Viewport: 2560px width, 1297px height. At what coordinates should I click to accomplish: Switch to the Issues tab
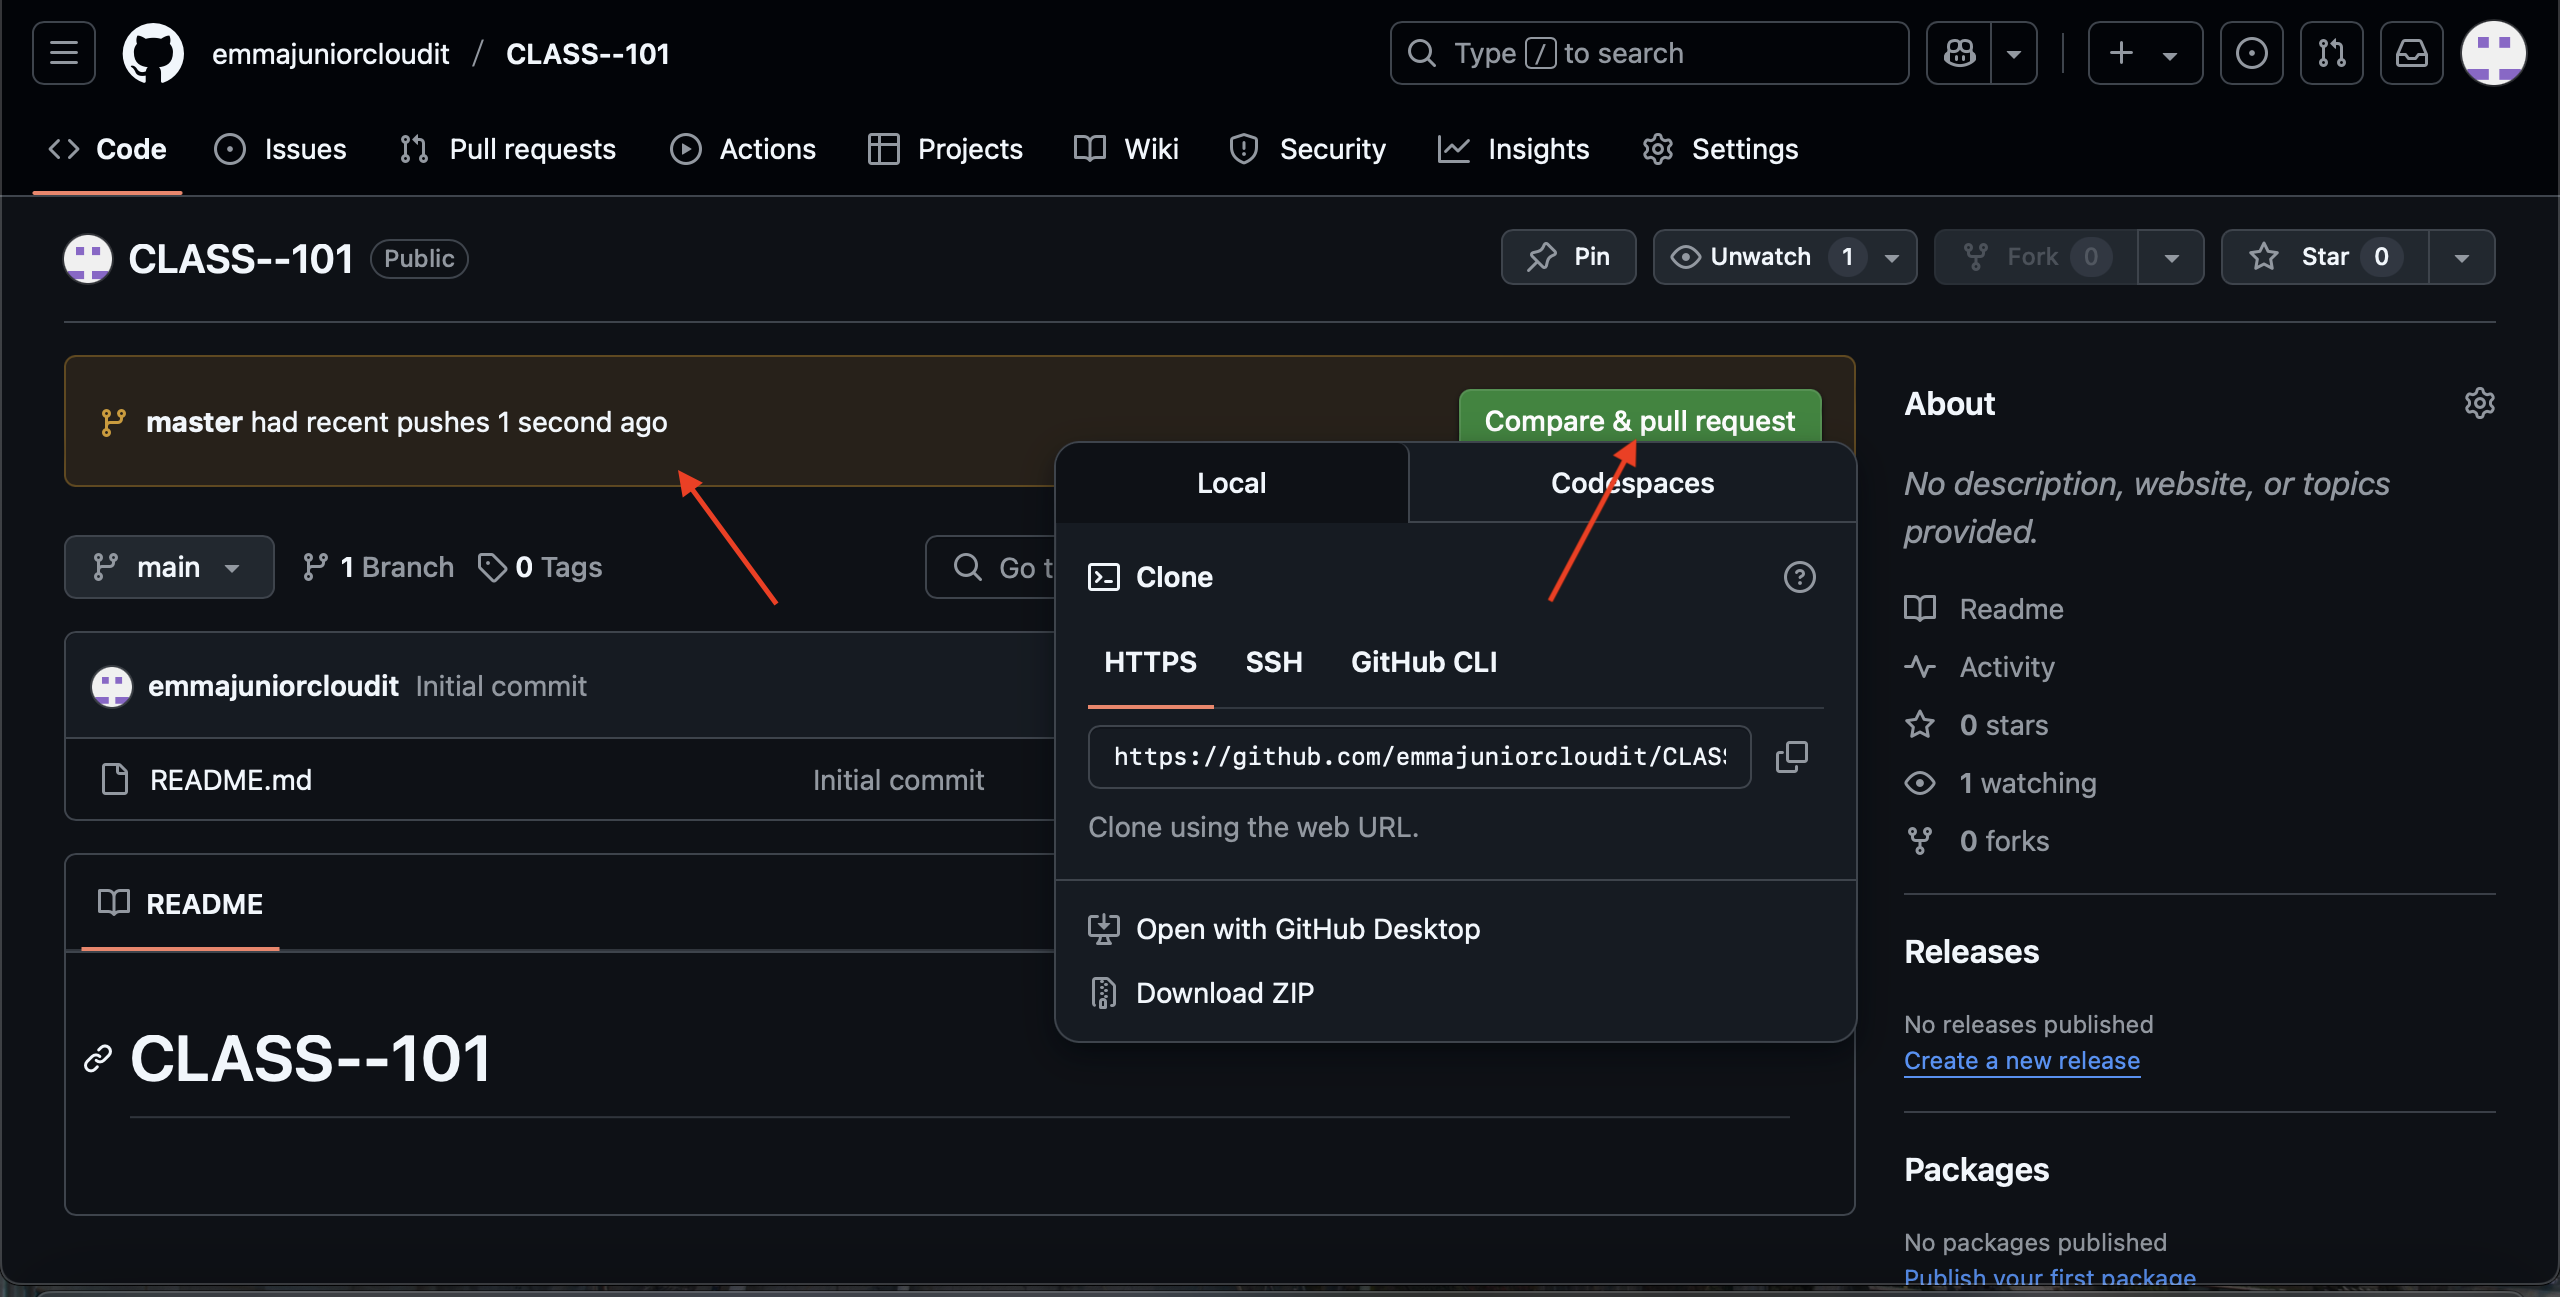pos(281,149)
